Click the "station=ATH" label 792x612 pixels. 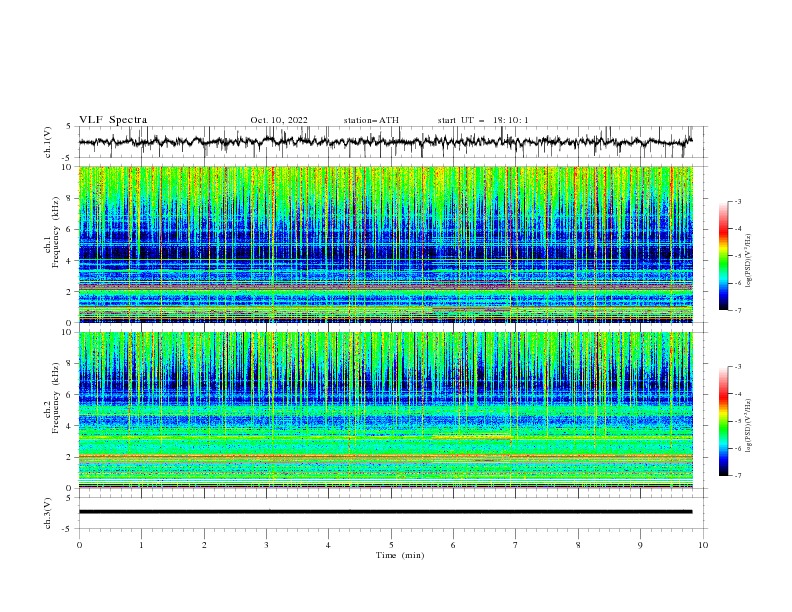[371, 120]
